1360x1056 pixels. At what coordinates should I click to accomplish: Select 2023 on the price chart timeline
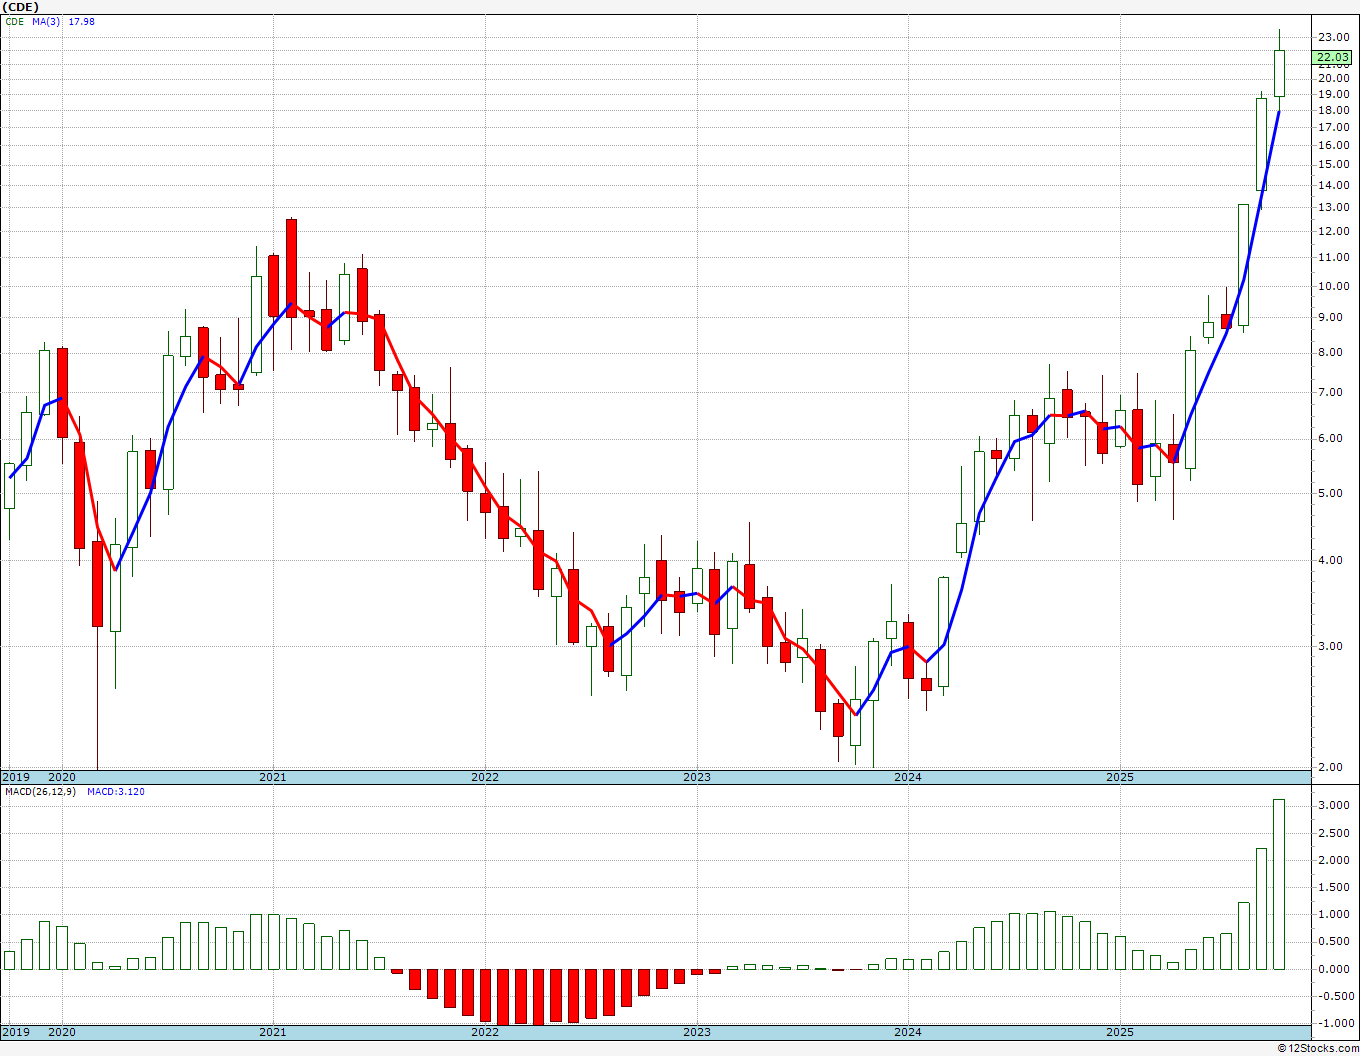tap(697, 777)
